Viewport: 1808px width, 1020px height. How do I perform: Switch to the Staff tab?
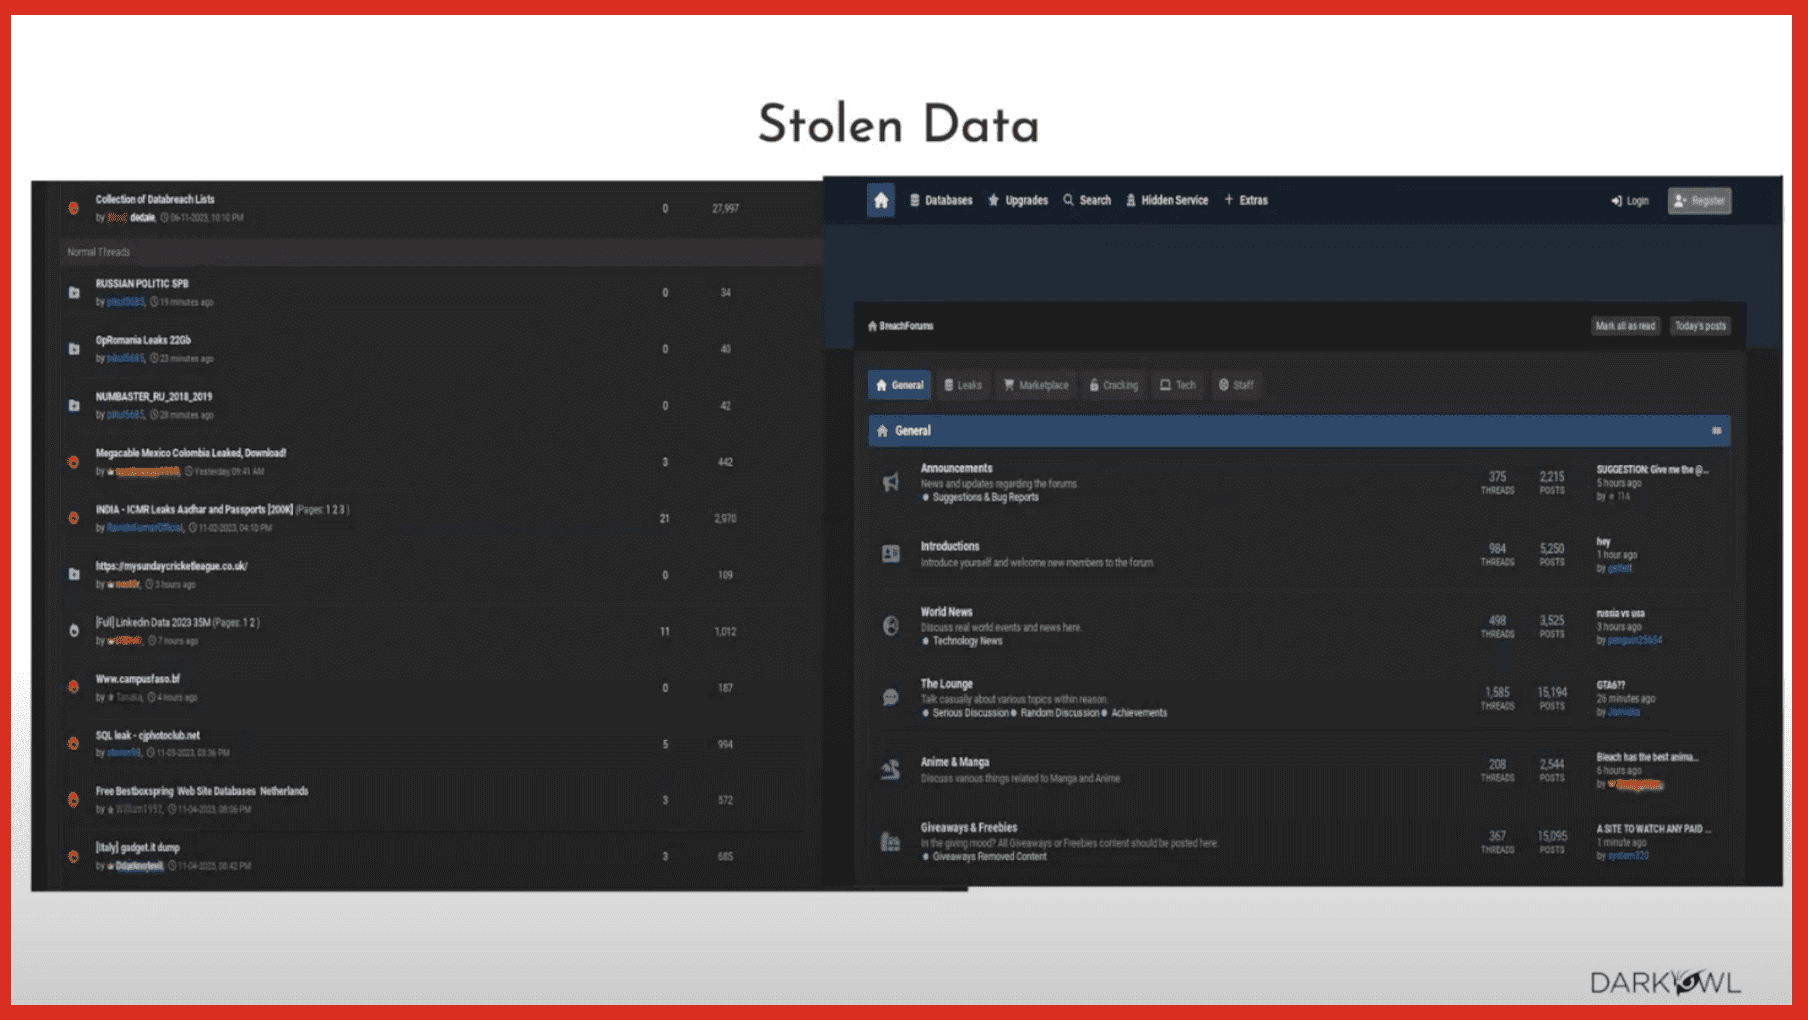tap(1236, 385)
